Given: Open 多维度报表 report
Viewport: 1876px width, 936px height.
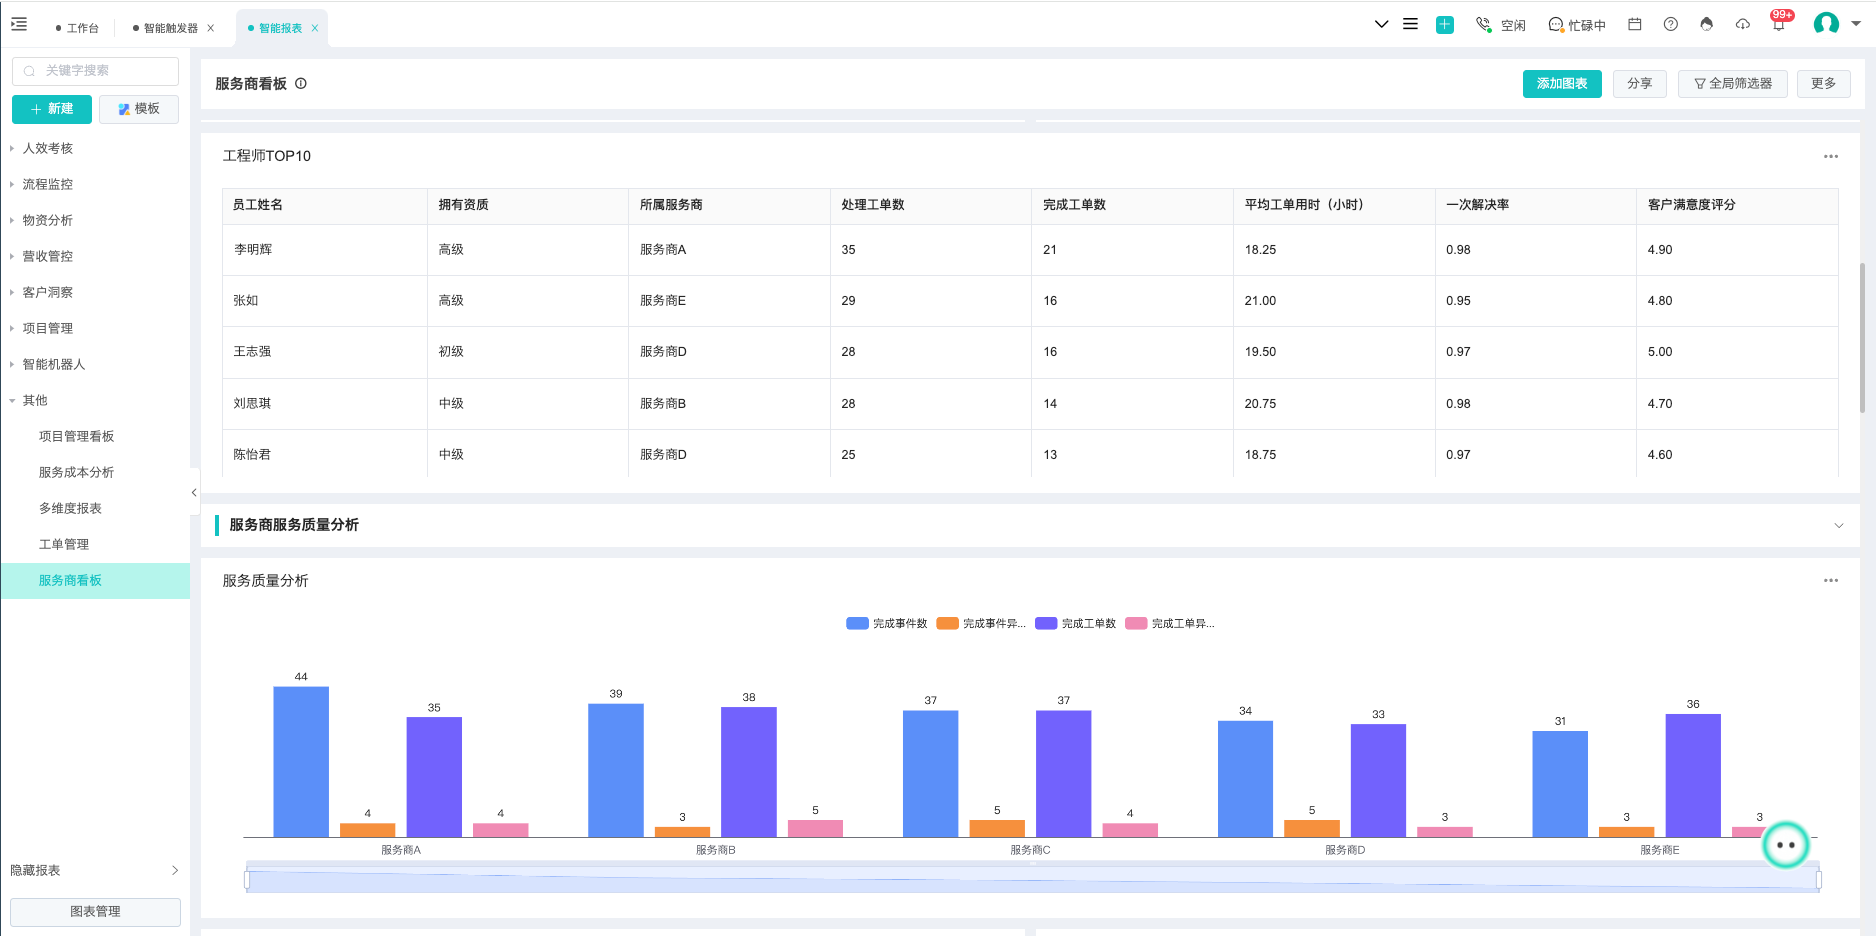Looking at the screenshot, I should coord(70,508).
